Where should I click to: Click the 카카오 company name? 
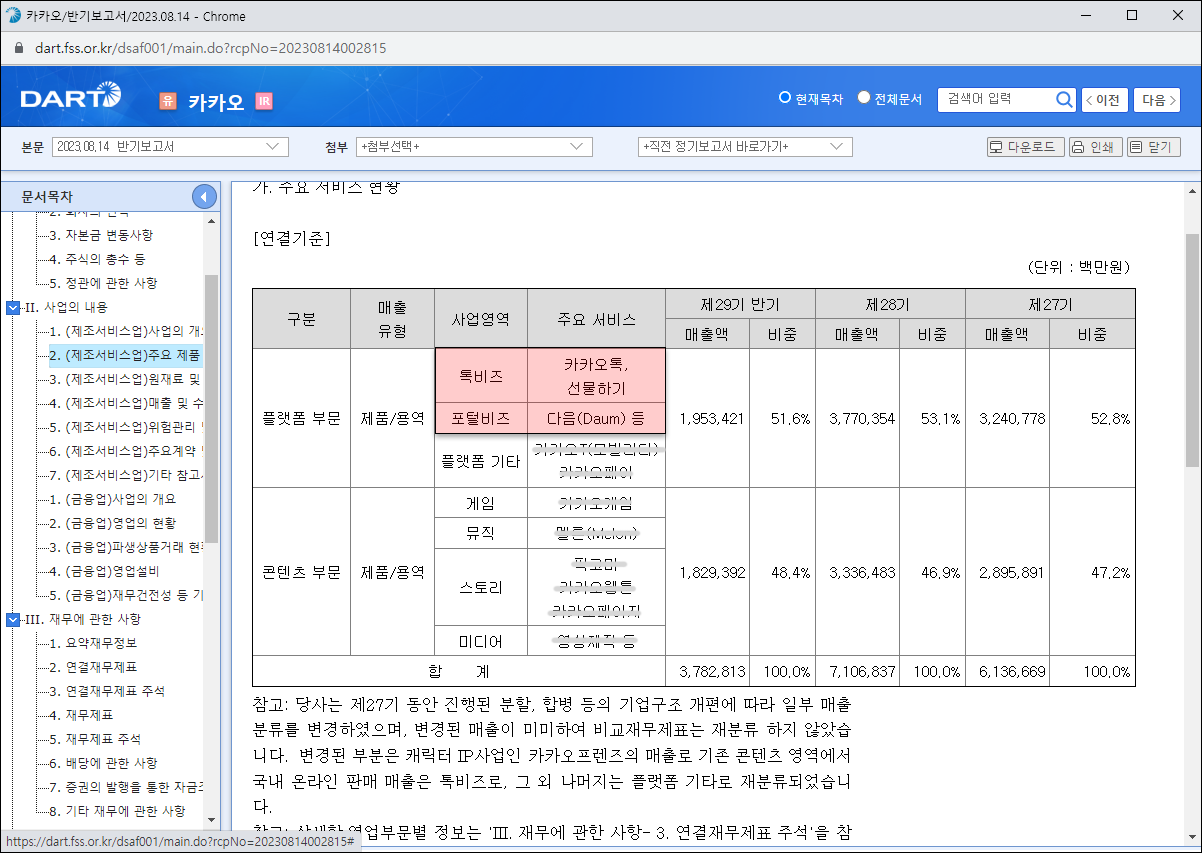(216, 101)
